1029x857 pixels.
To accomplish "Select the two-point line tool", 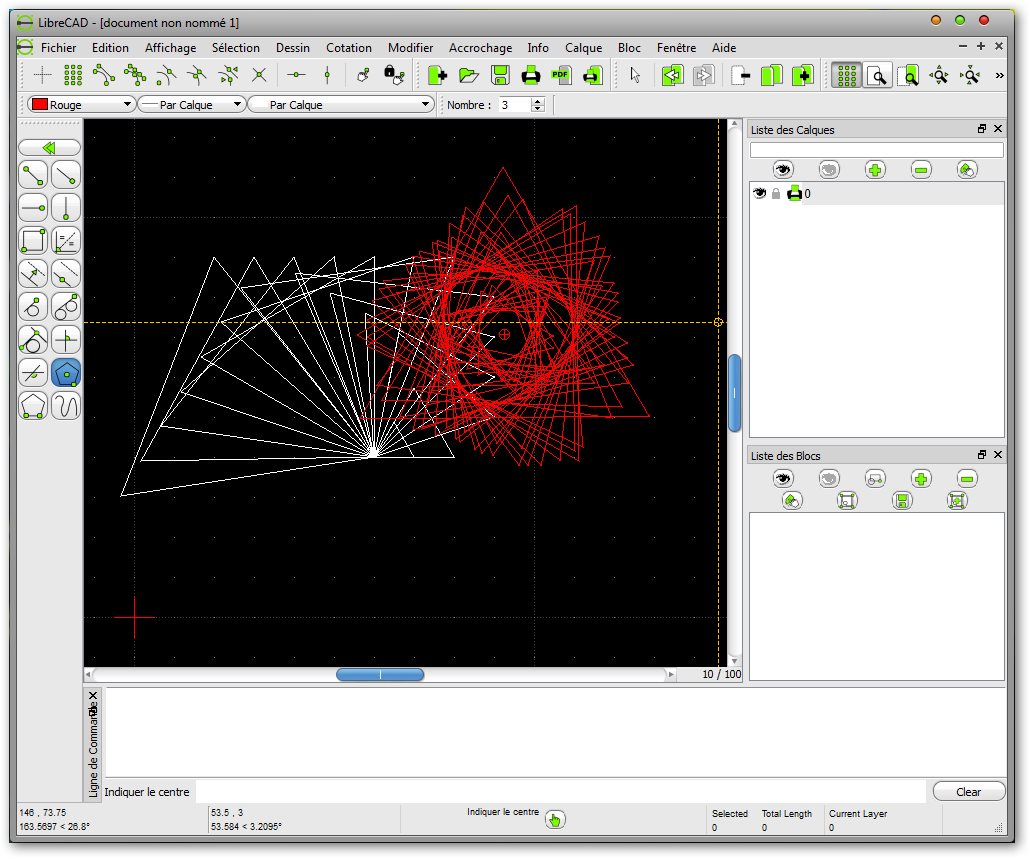I will (x=34, y=176).
